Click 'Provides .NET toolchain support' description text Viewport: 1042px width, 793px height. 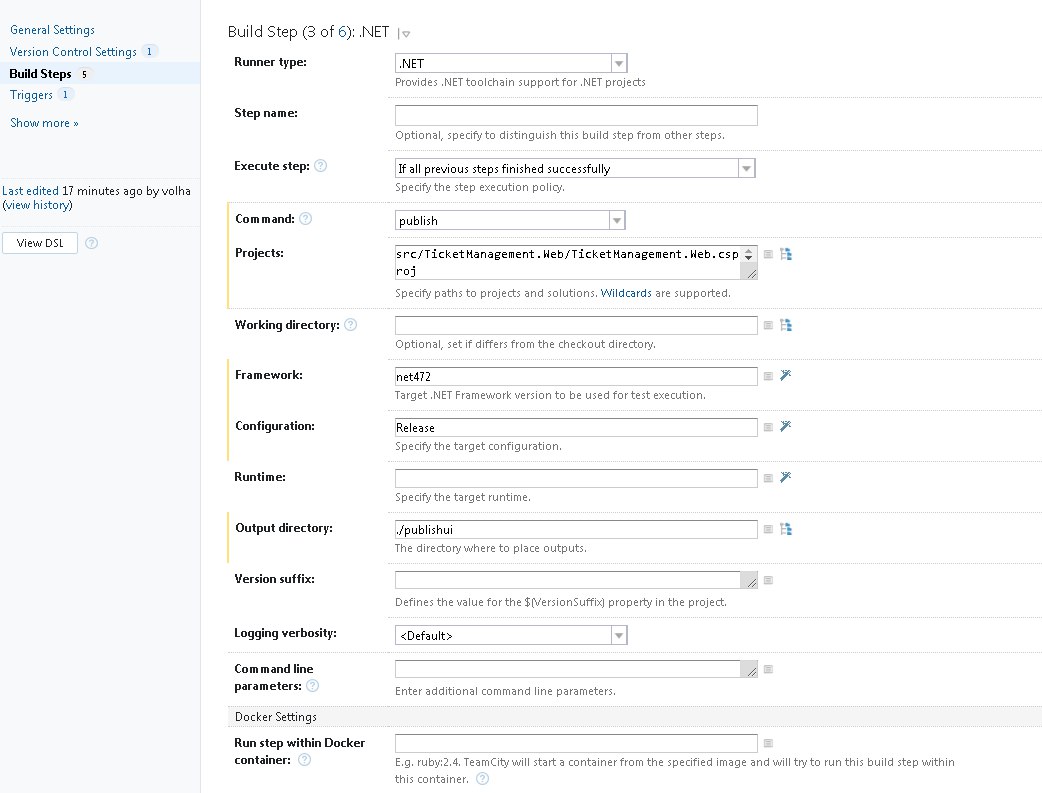pos(520,82)
